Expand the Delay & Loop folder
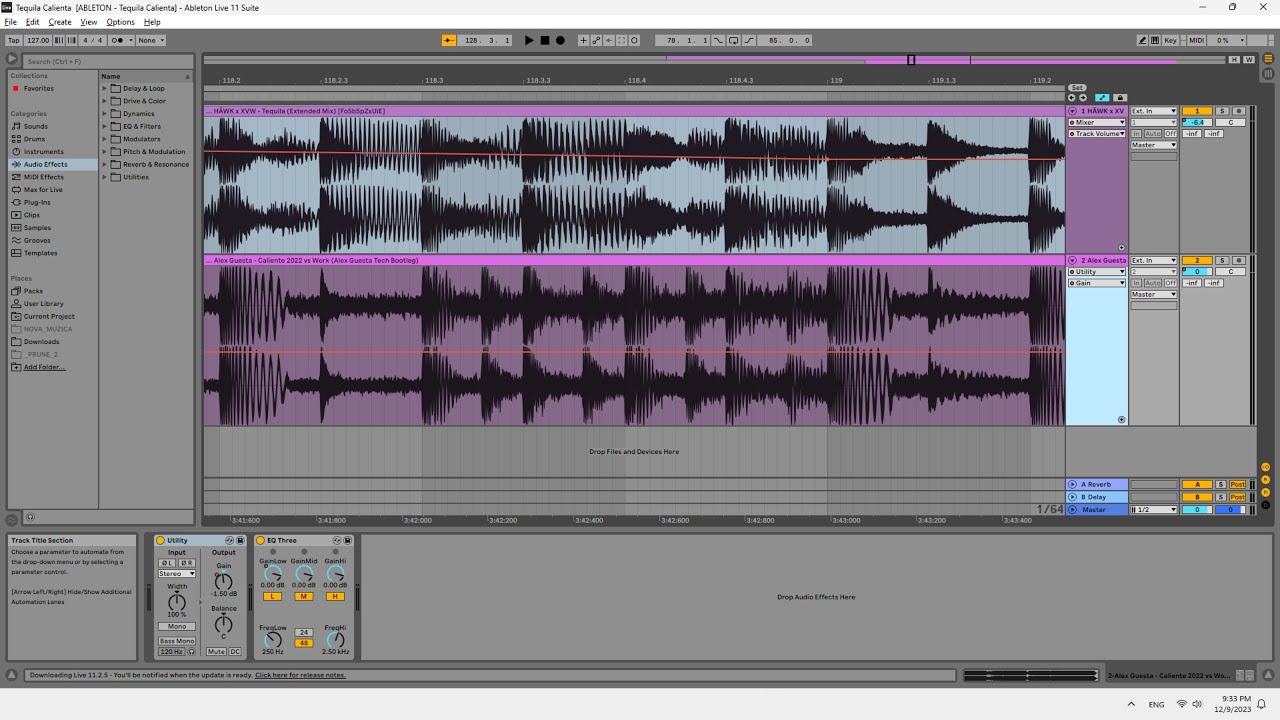The height and width of the screenshot is (720, 1280). coord(104,88)
